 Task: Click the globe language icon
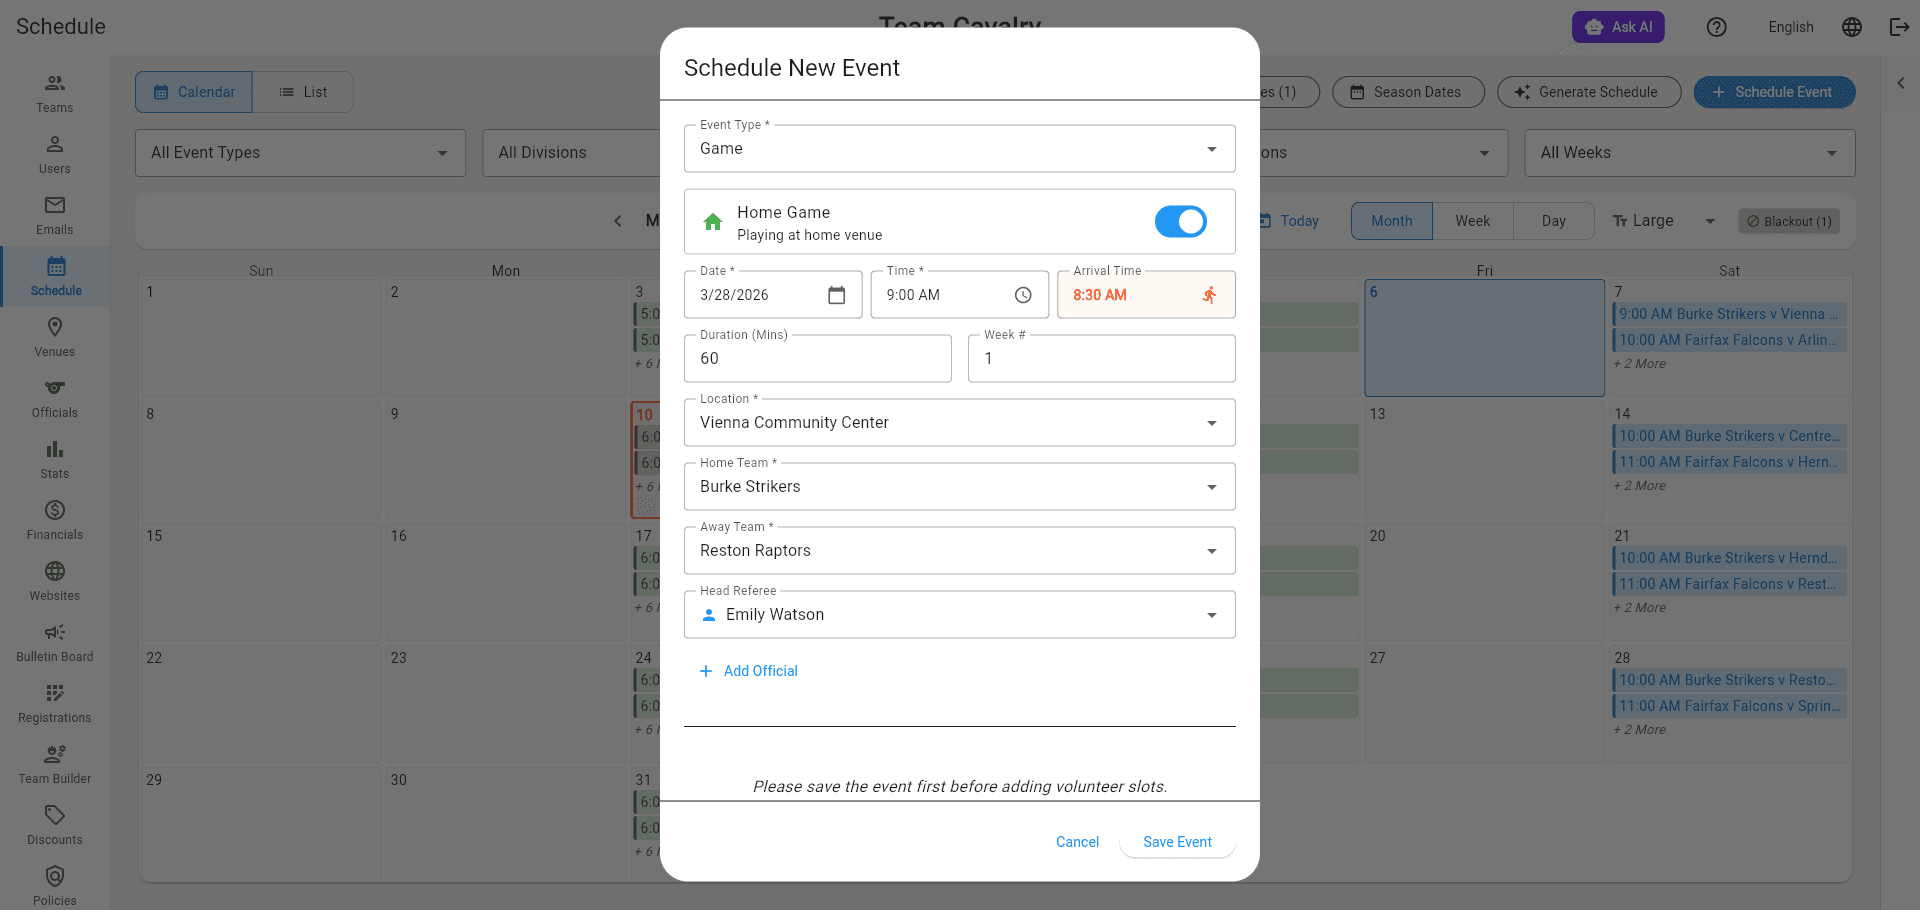[x=1852, y=27]
